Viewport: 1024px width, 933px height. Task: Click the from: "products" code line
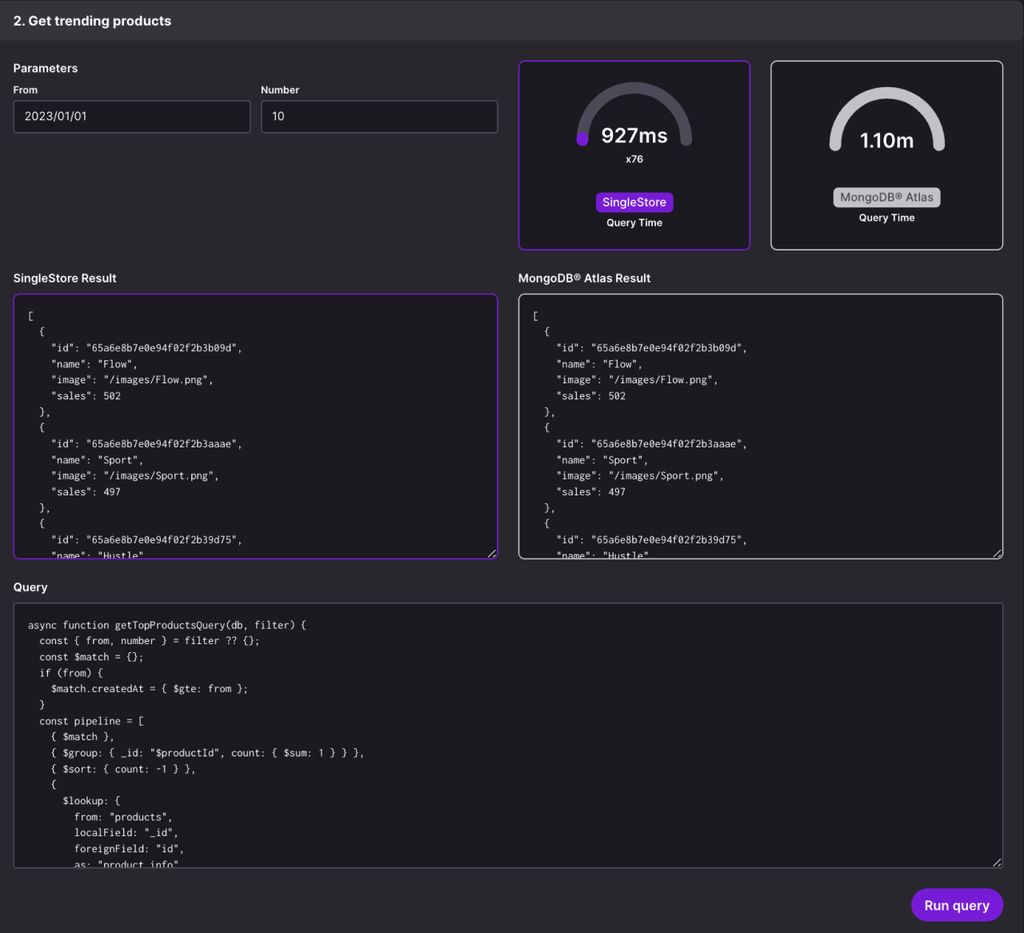pos(123,817)
